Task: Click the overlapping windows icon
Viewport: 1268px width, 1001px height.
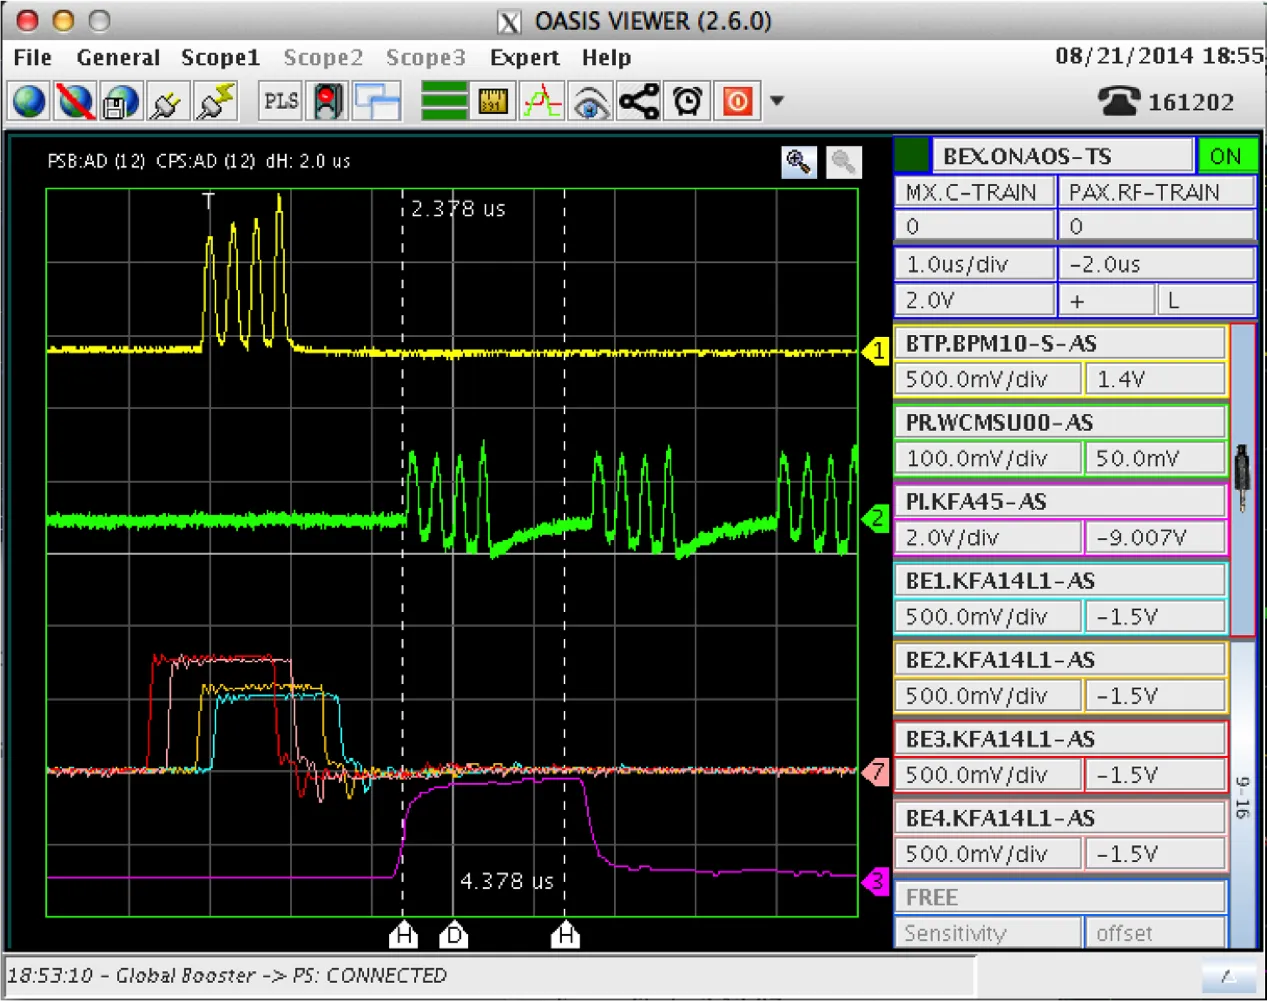Action: (377, 102)
